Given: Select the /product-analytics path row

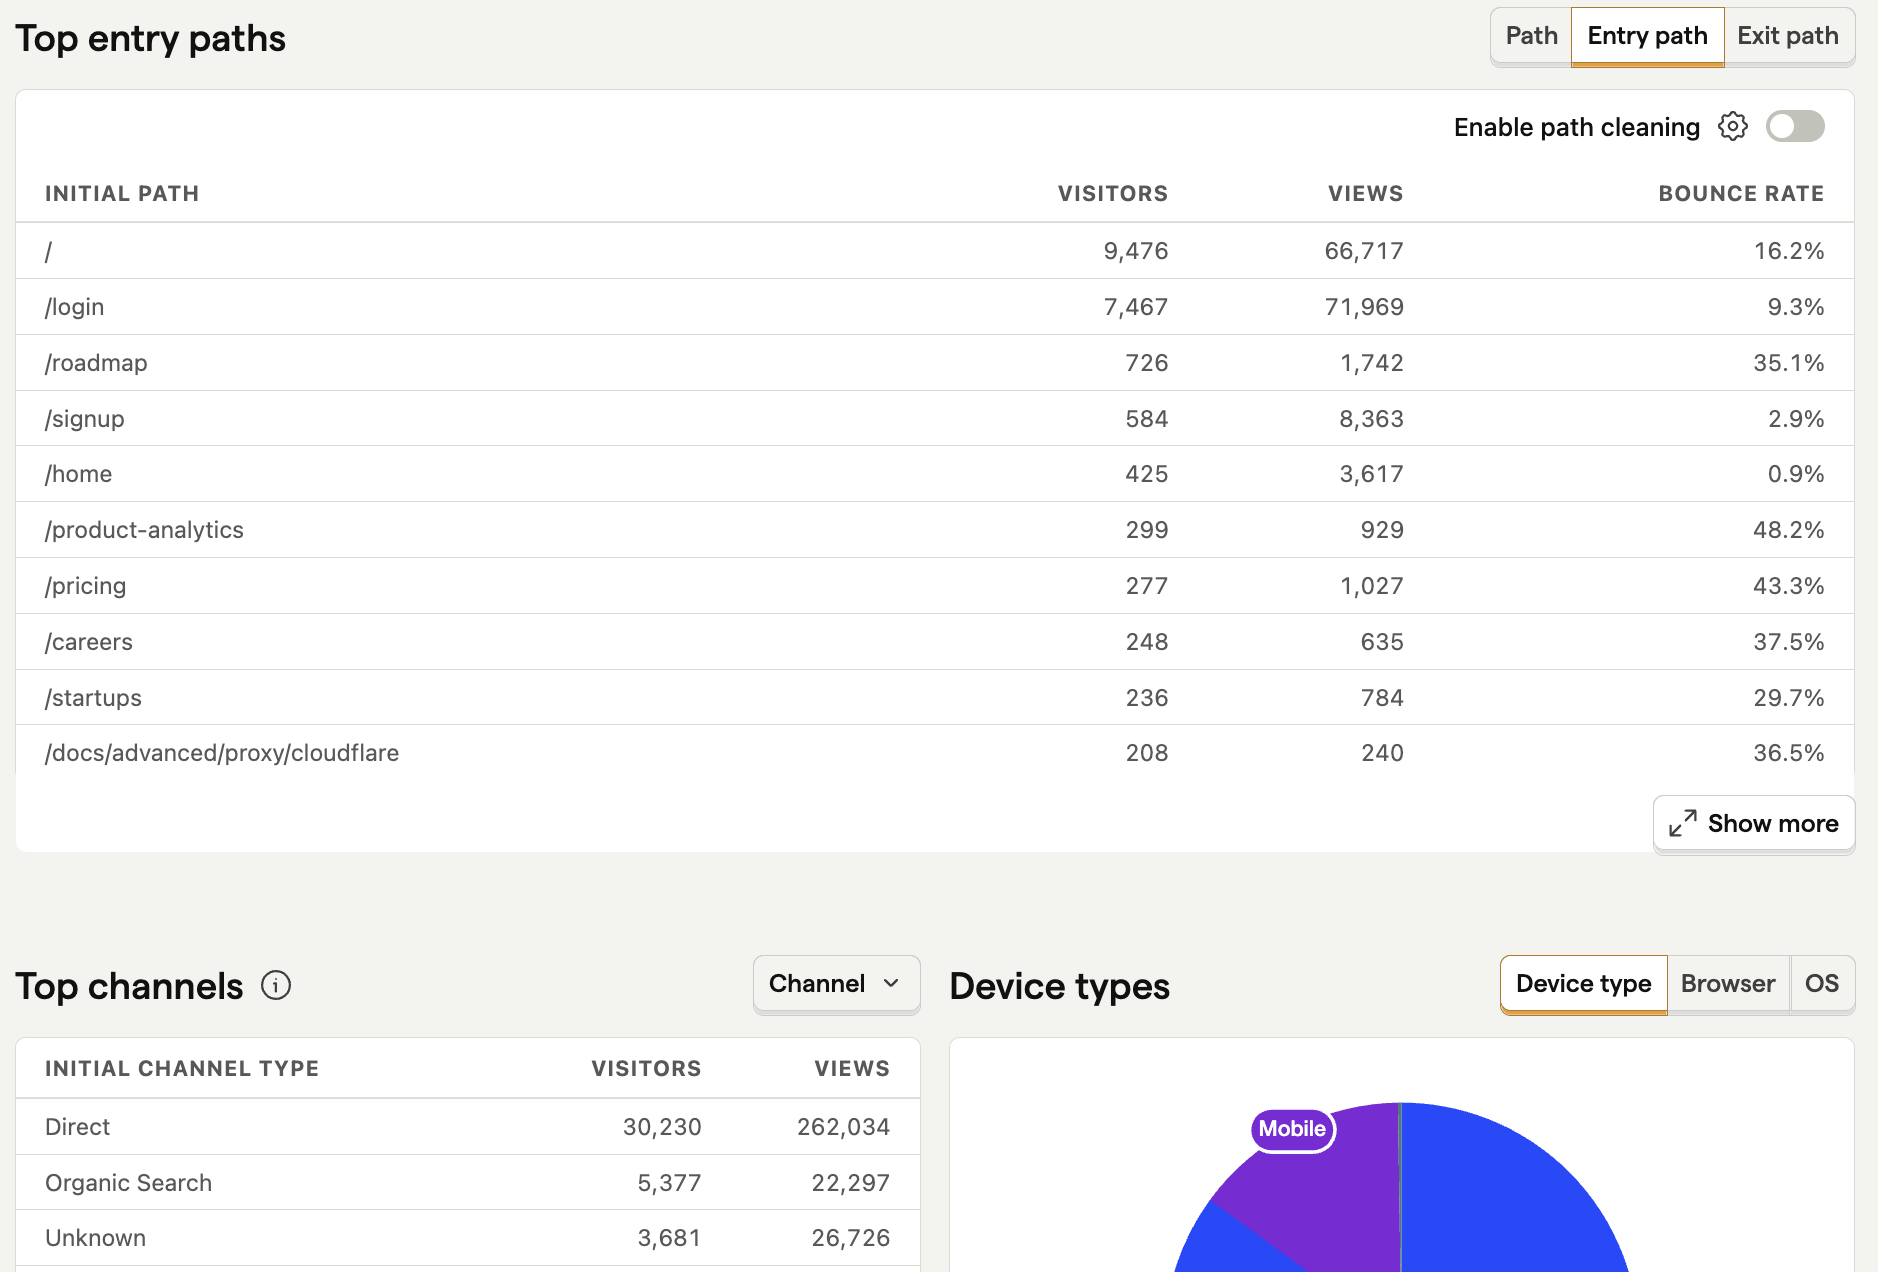Looking at the screenshot, I should point(935,530).
